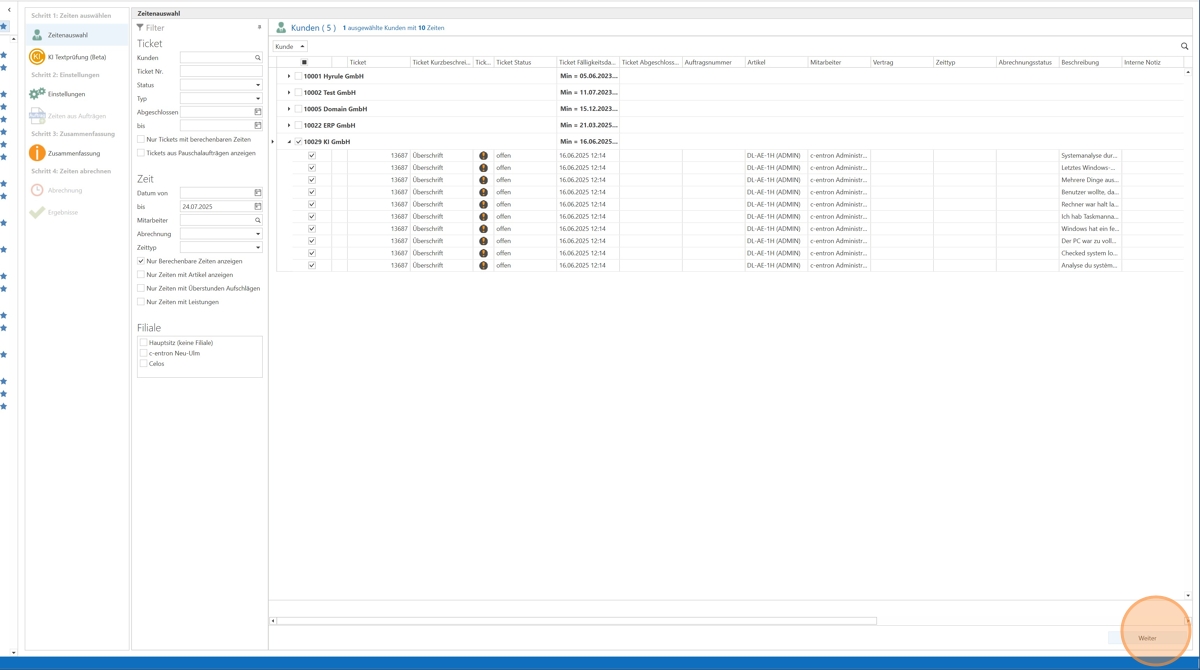Click the search icon in Kunden field
This screenshot has height=670, width=1200.
(x=257, y=58)
